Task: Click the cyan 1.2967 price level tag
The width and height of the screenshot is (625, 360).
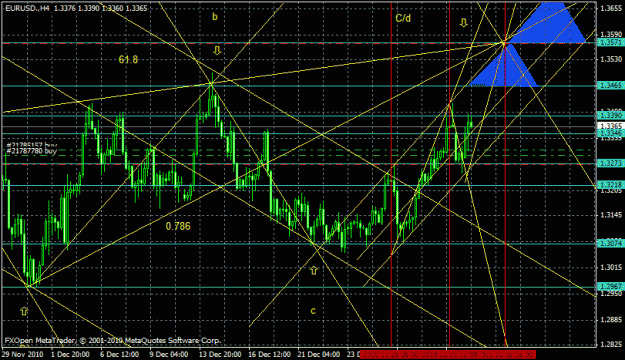Action: click(610, 287)
